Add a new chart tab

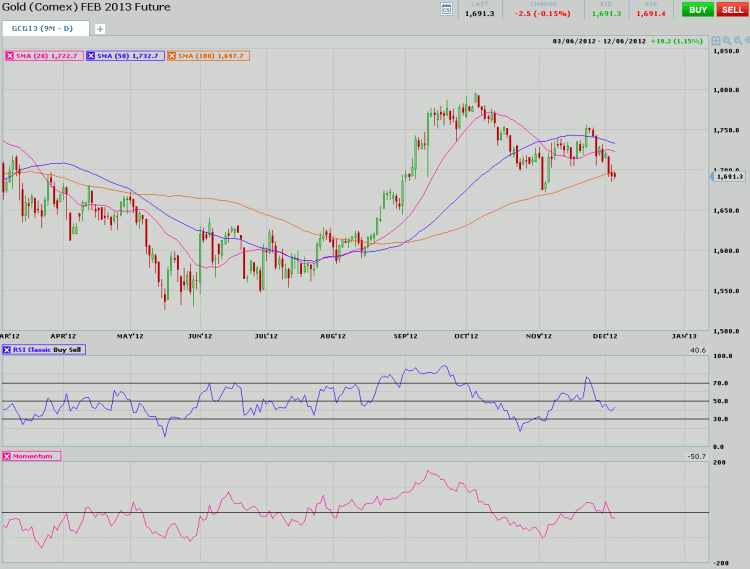point(99,29)
